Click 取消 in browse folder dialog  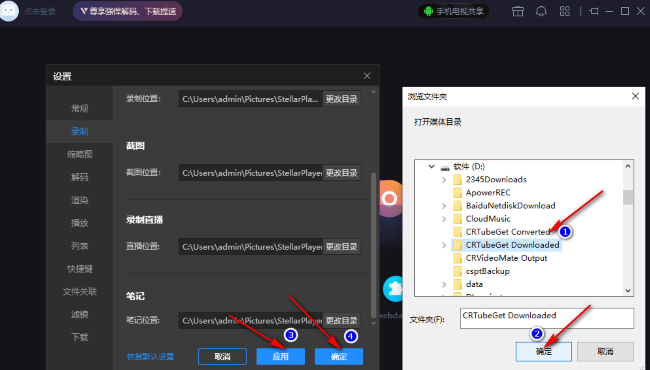point(605,351)
